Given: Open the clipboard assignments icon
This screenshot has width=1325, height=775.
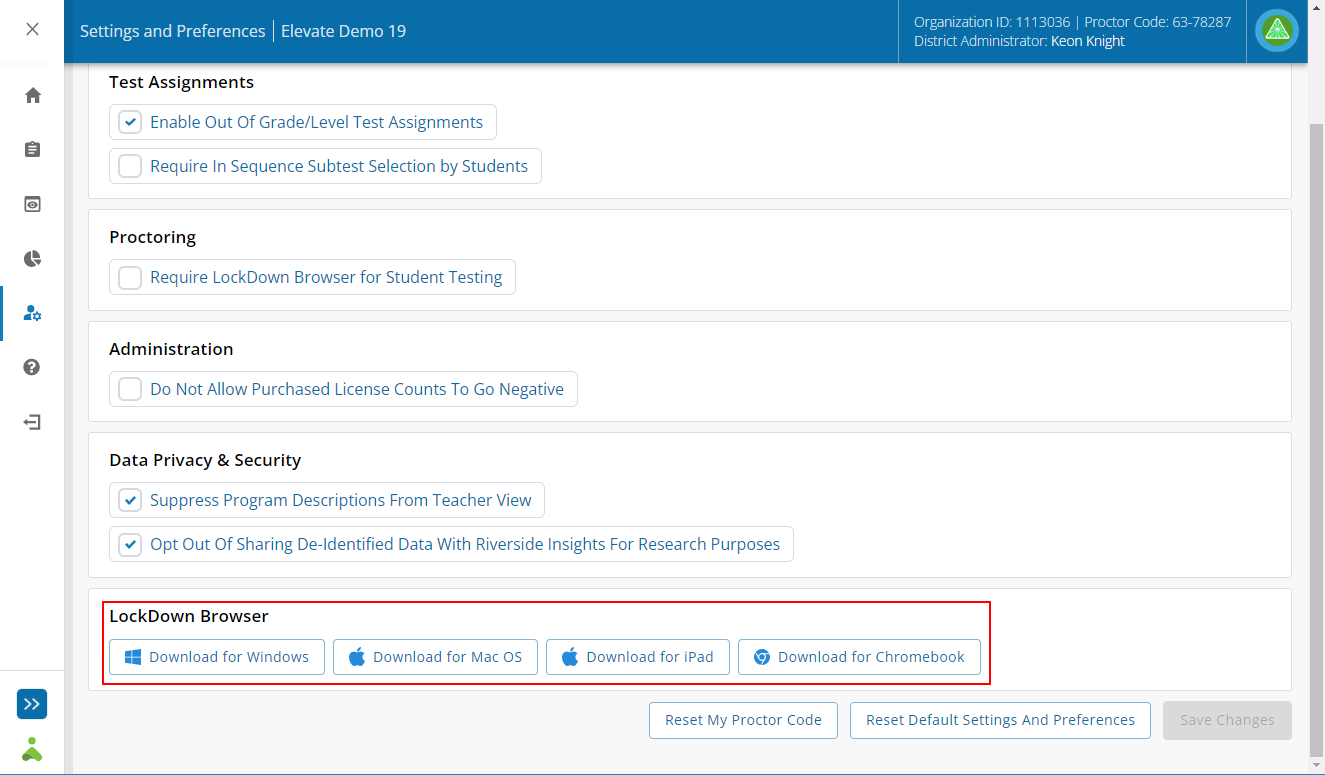Looking at the screenshot, I should point(33,149).
